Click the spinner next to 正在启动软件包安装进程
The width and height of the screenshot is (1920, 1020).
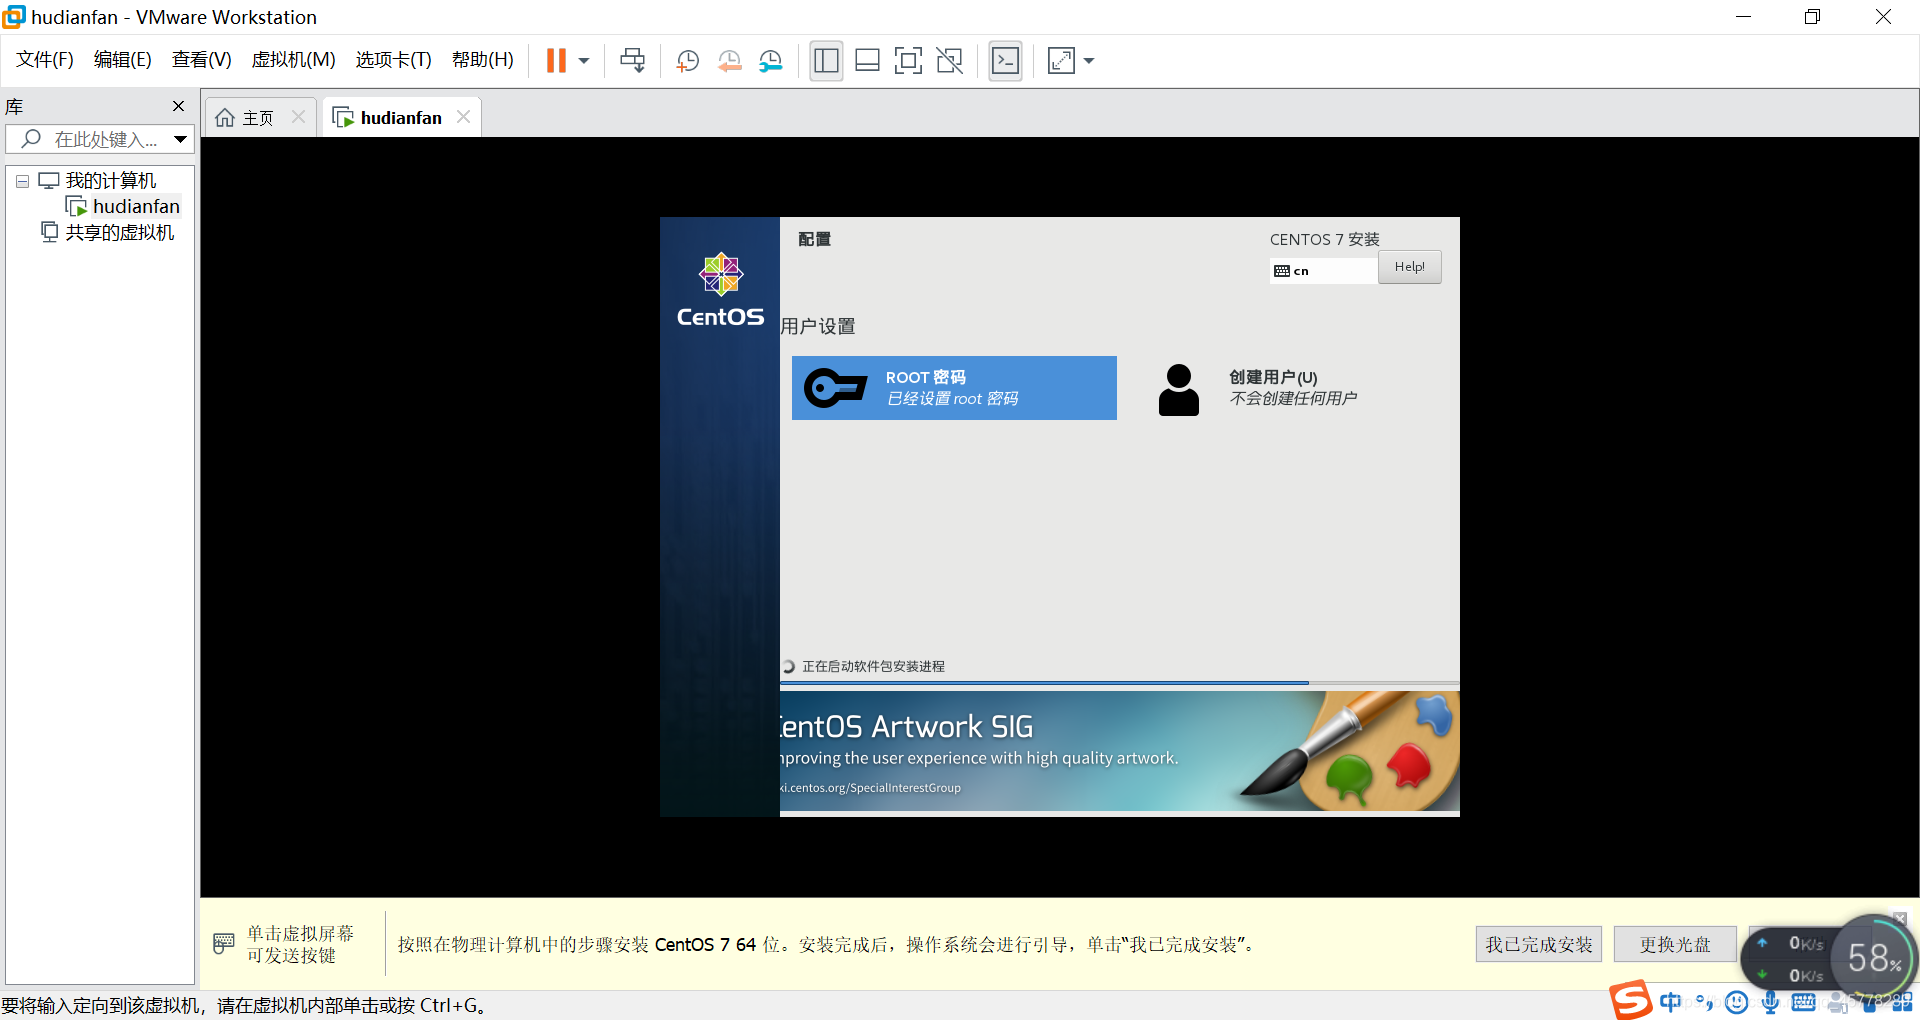tap(788, 666)
